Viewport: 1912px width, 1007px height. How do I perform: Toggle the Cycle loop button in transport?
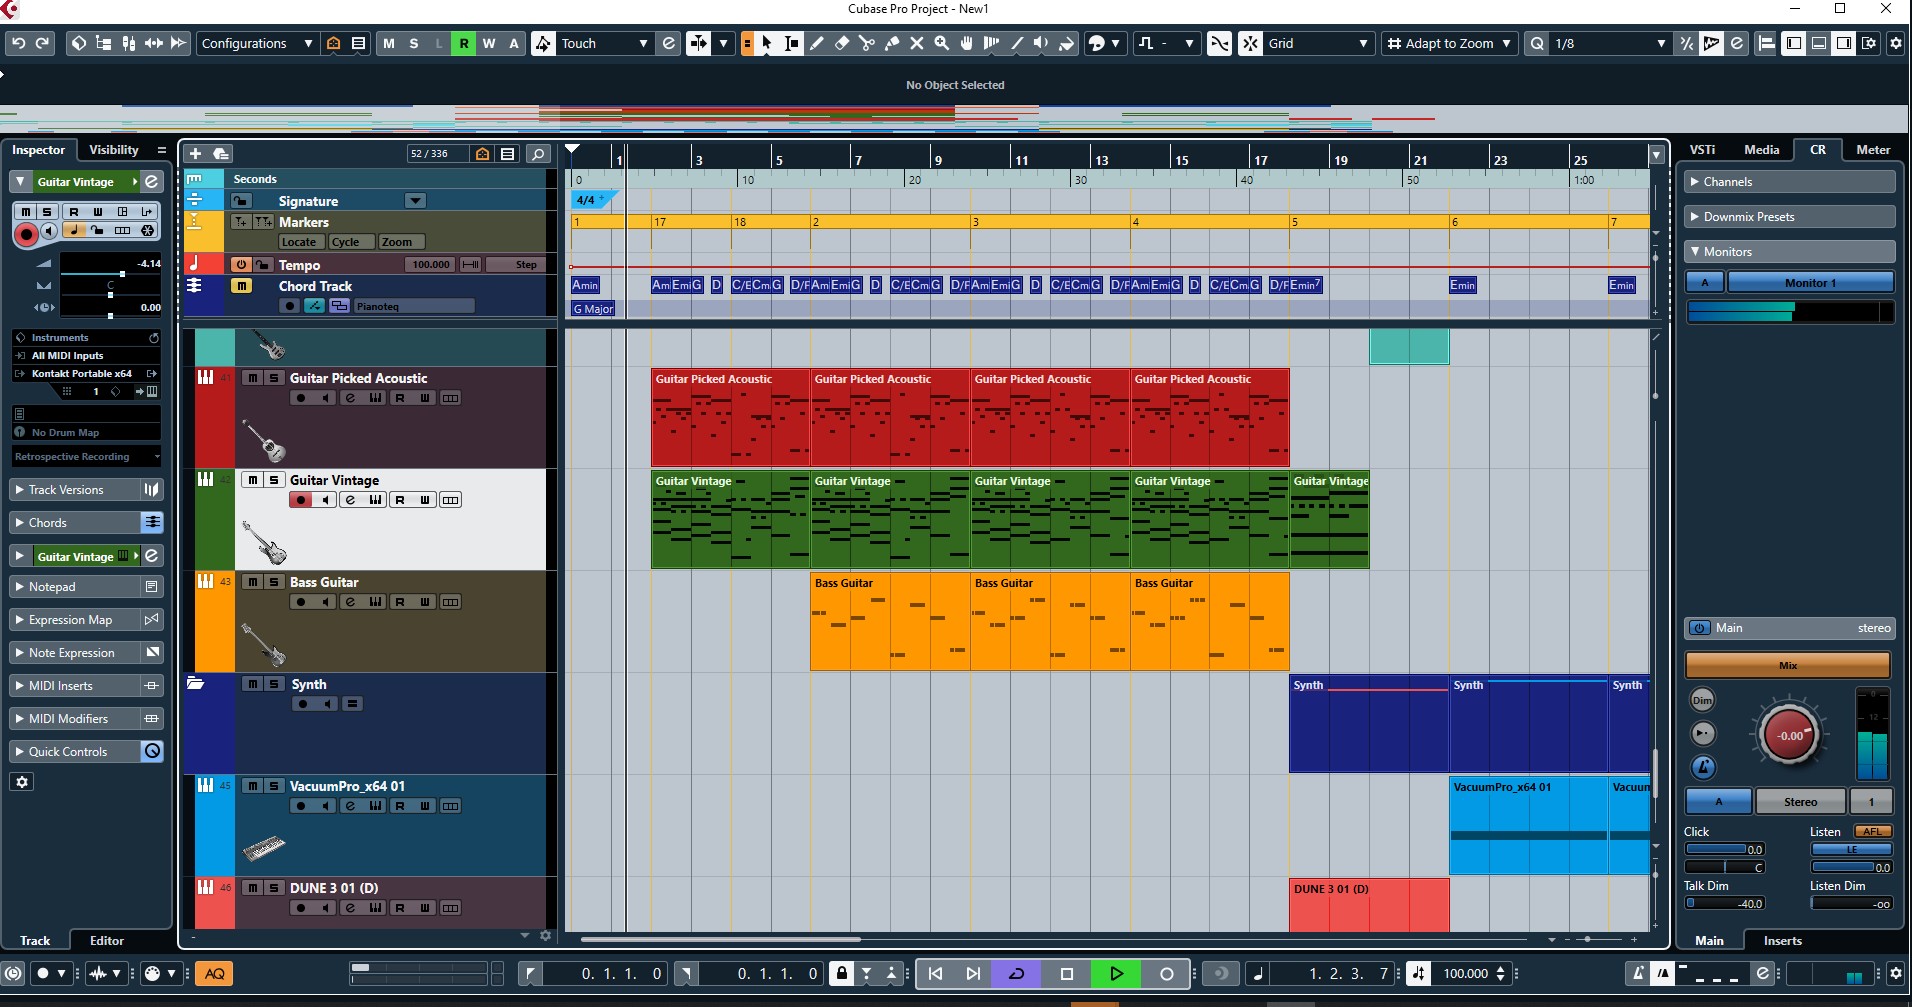tap(1017, 973)
